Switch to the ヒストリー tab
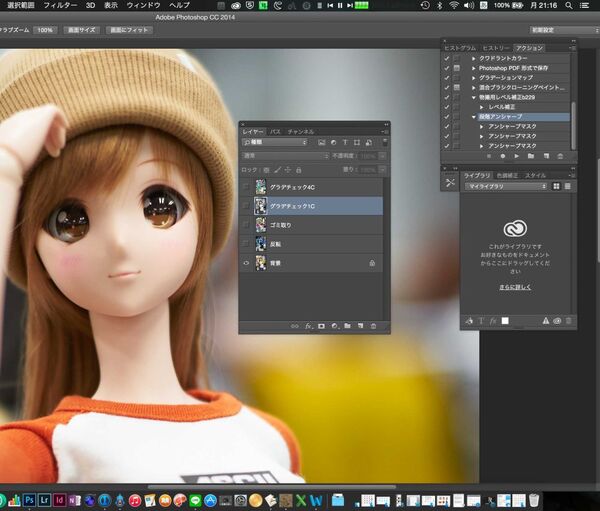The image size is (600, 511). [496, 48]
